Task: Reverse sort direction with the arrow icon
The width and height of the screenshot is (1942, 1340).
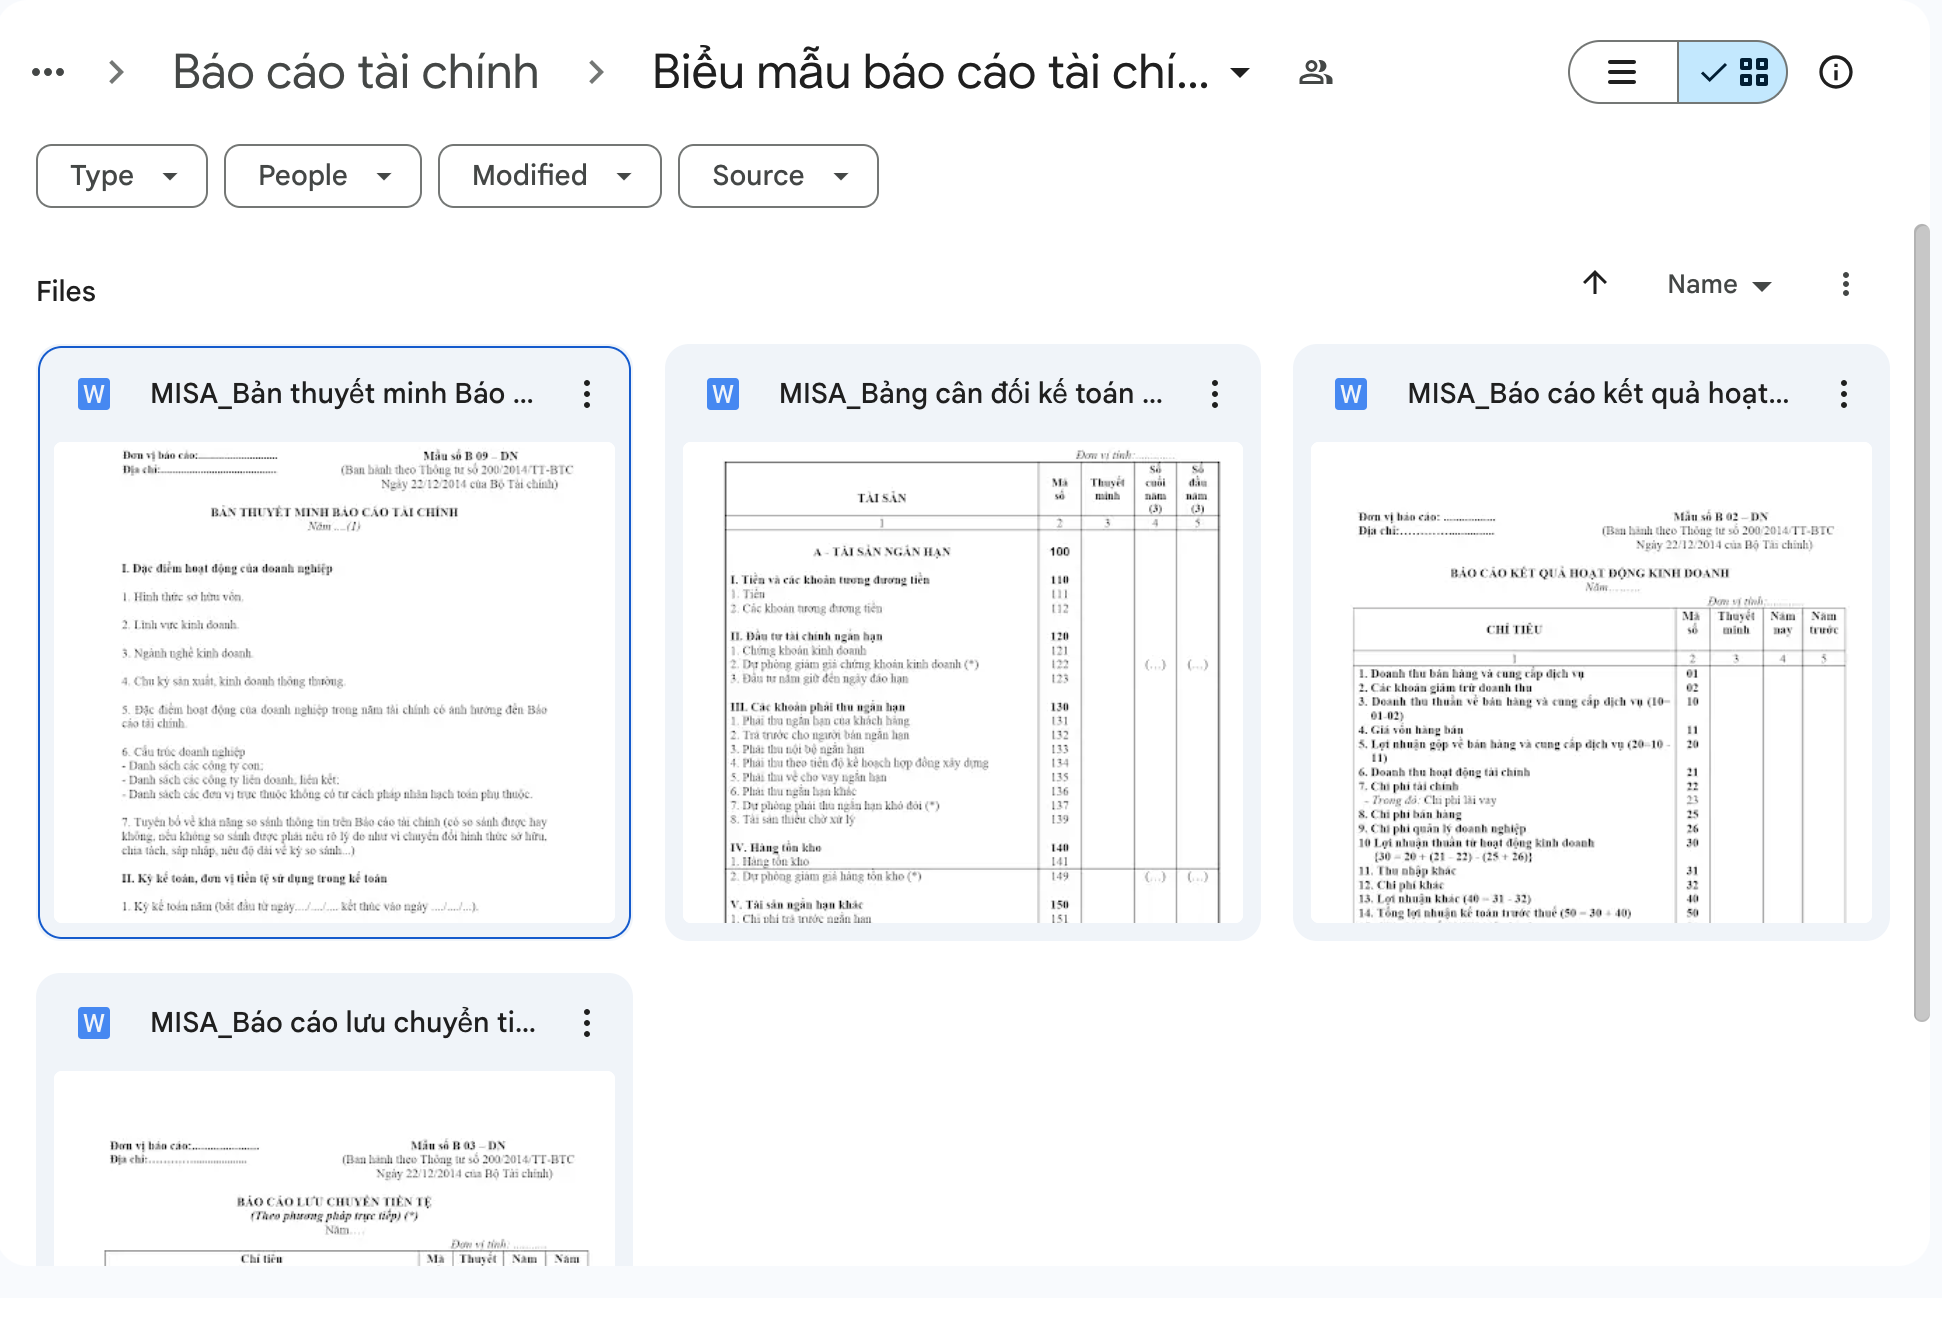Action: tap(1595, 283)
